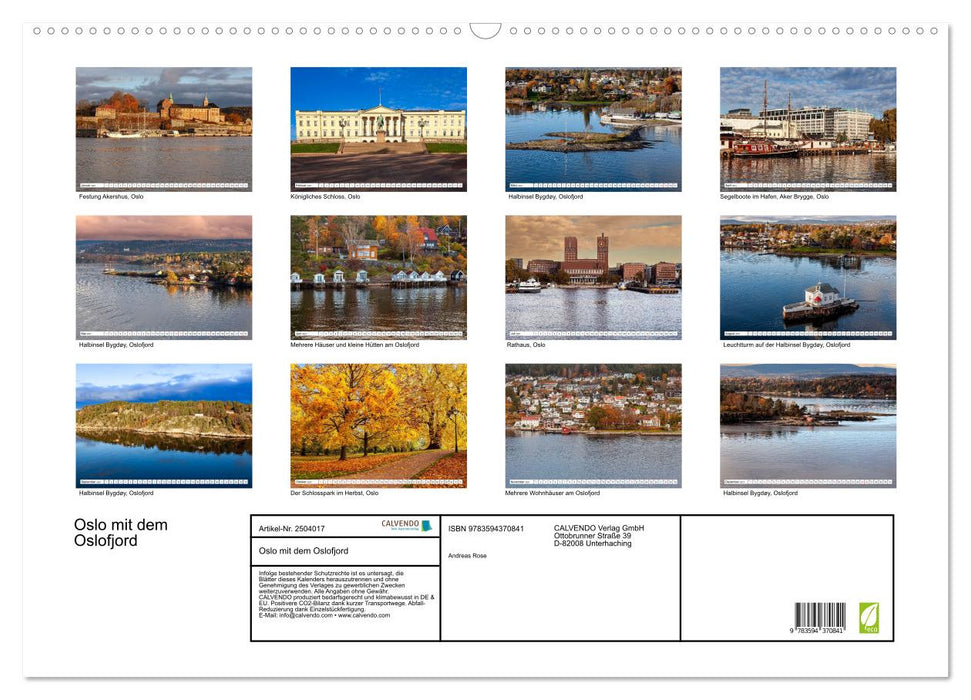Click the copyright notice paragraph beginning 'Infolge bestehender Schutzrechte'
Image resolution: width=971 pixels, height=700 pixels.
click(347, 594)
